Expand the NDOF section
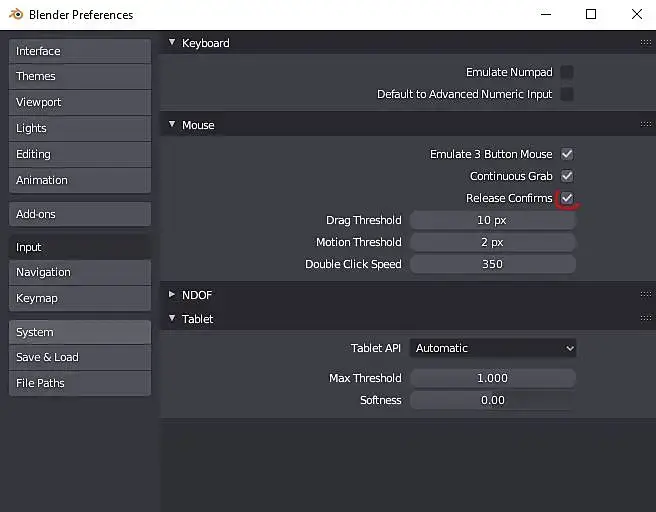Viewport: 656px width, 512px height. pos(172,295)
